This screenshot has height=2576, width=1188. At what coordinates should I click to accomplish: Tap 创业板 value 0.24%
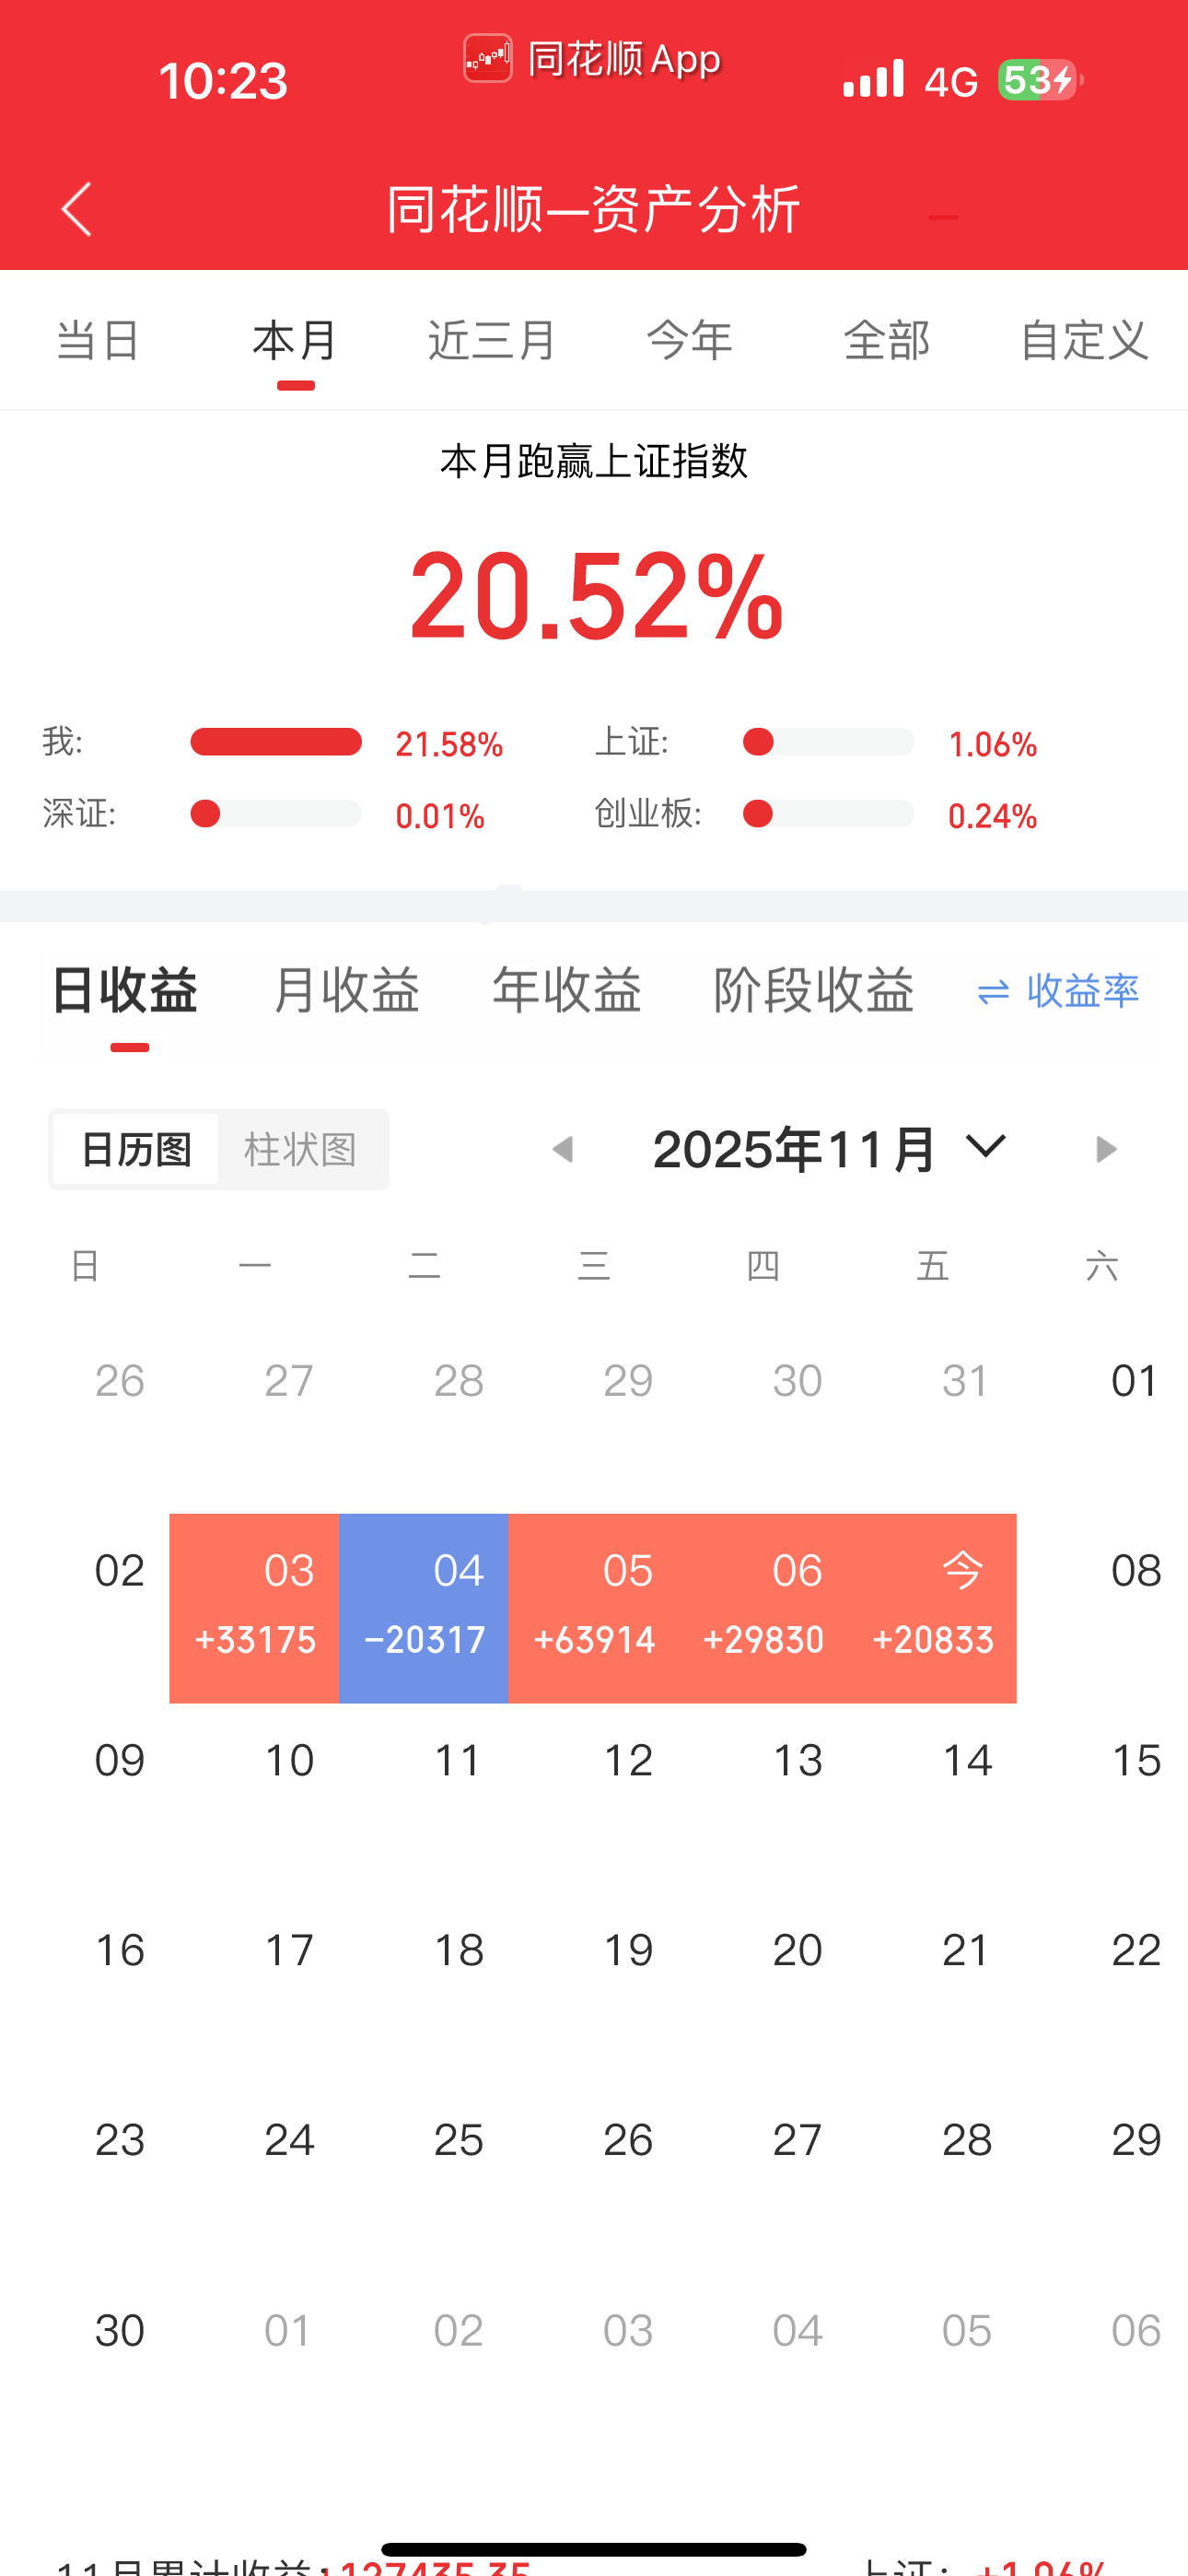tap(992, 816)
